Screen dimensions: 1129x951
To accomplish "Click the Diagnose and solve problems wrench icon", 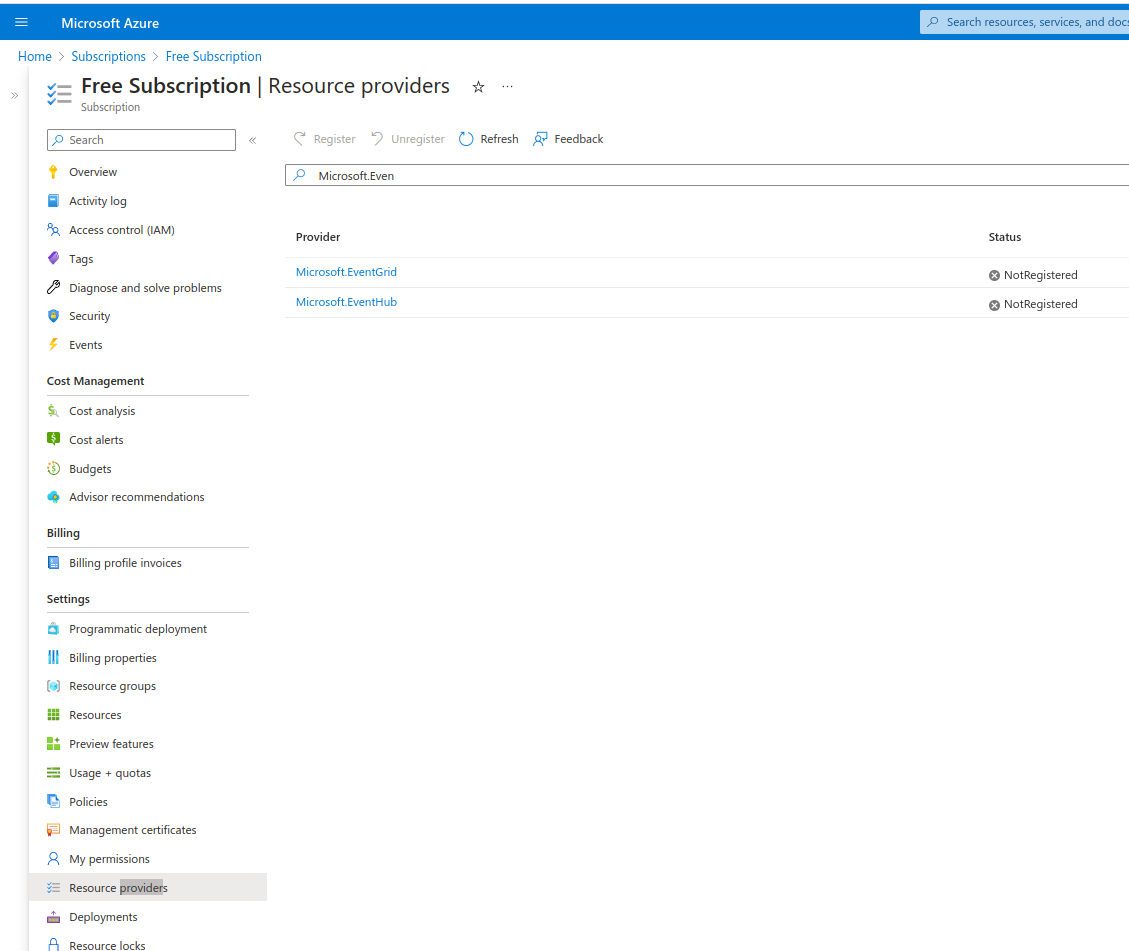I will (x=53, y=287).
